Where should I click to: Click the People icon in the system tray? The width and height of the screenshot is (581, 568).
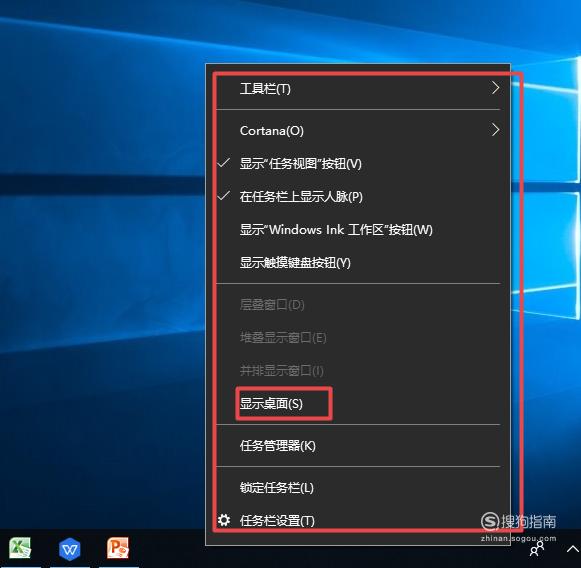pos(537,549)
